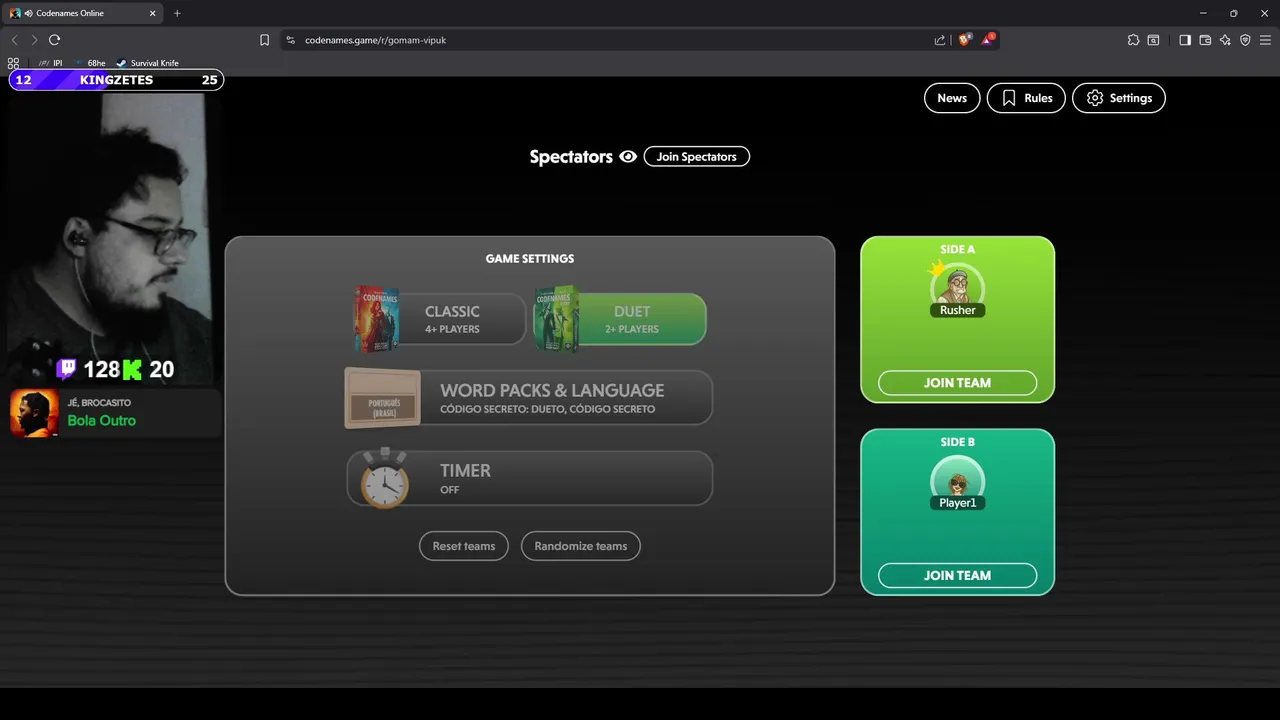Join Side A team
Image resolution: width=1280 pixels, height=720 pixels.
957,383
